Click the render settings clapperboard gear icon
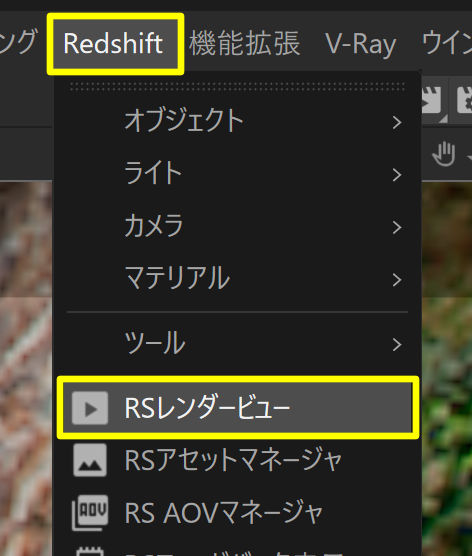Image resolution: width=472 pixels, height=556 pixels. (465, 100)
